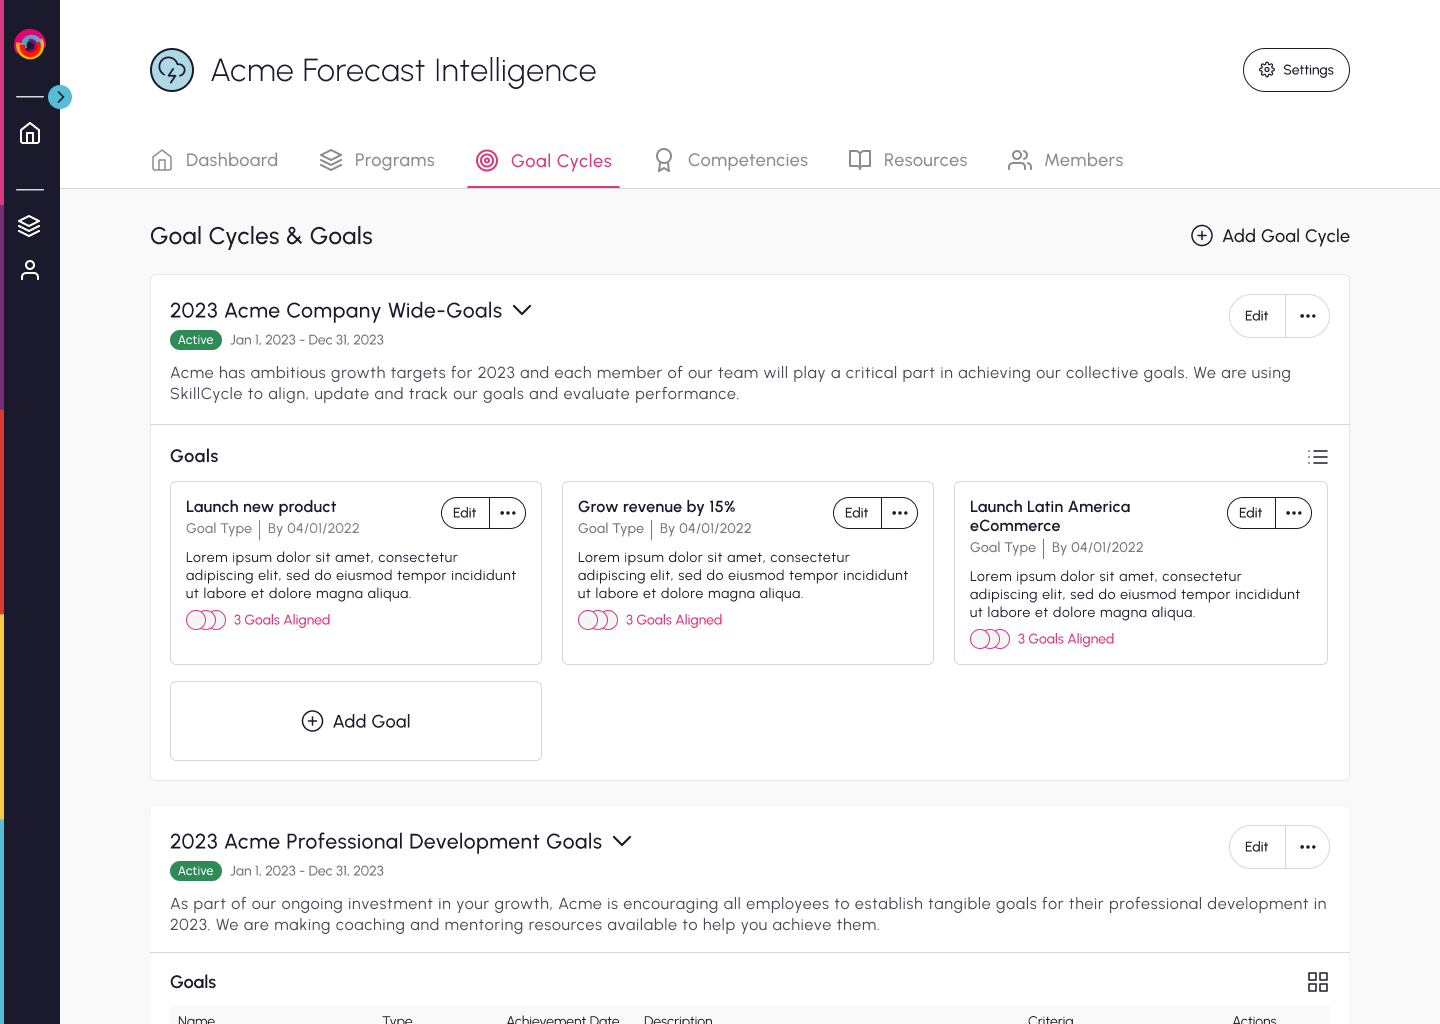
Task: View 3 Goals Aligned under Launch new product
Action: pyautogui.click(x=258, y=620)
